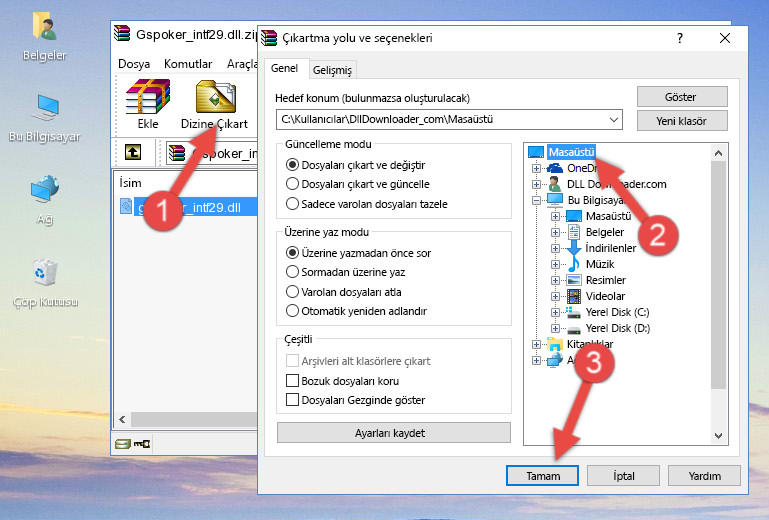Switch to Genel tab
The width and height of the screenshot is (769, 520).
click(284, 68)
